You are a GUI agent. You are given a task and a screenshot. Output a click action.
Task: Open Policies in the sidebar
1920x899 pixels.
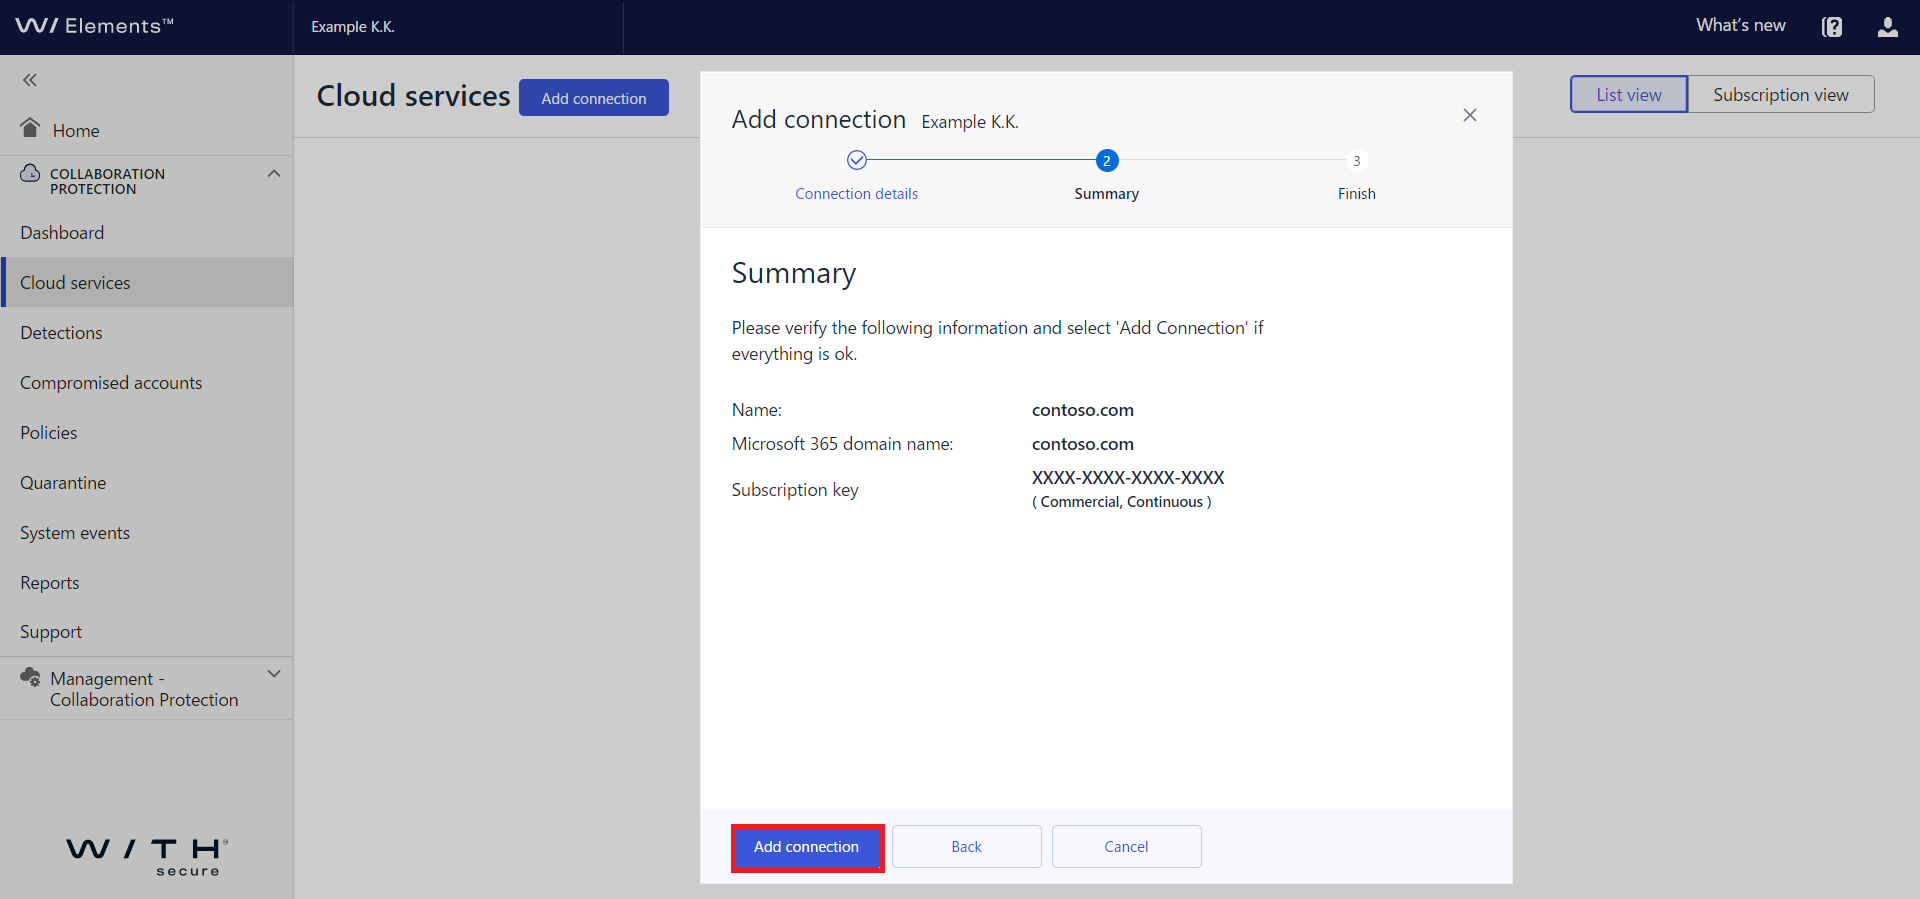[146, 432]
